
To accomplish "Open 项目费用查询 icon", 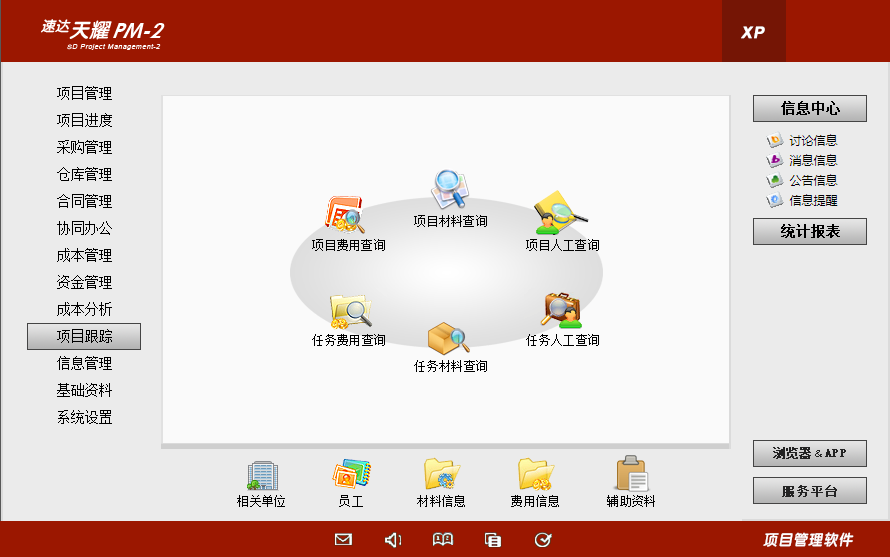I will tap(344, 215).
